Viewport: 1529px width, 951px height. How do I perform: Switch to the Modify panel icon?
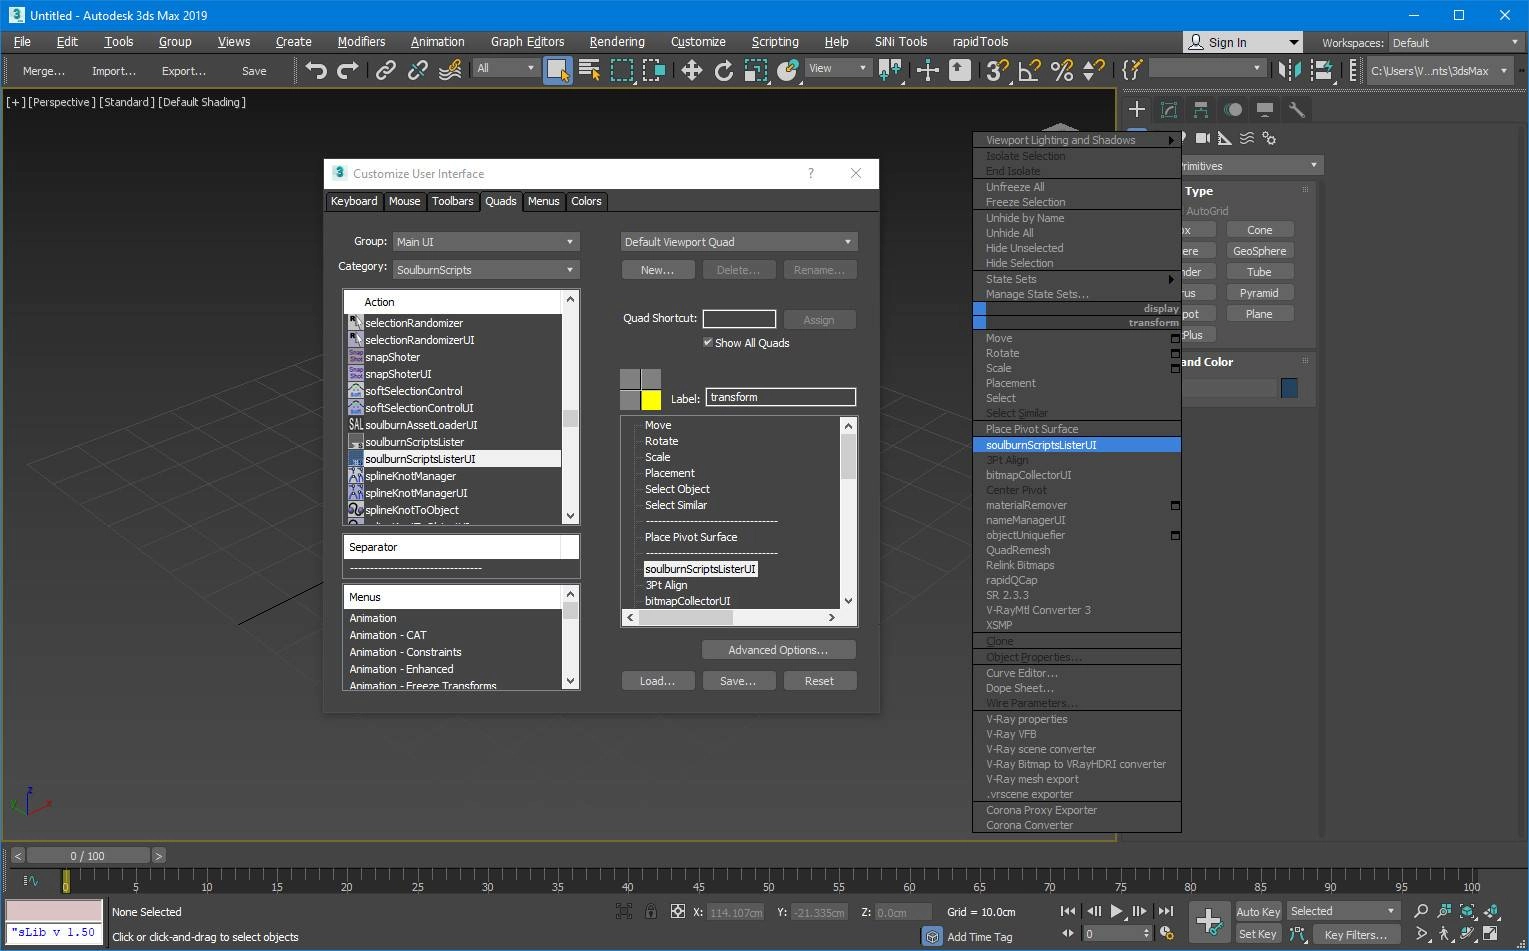(1169, 110)
